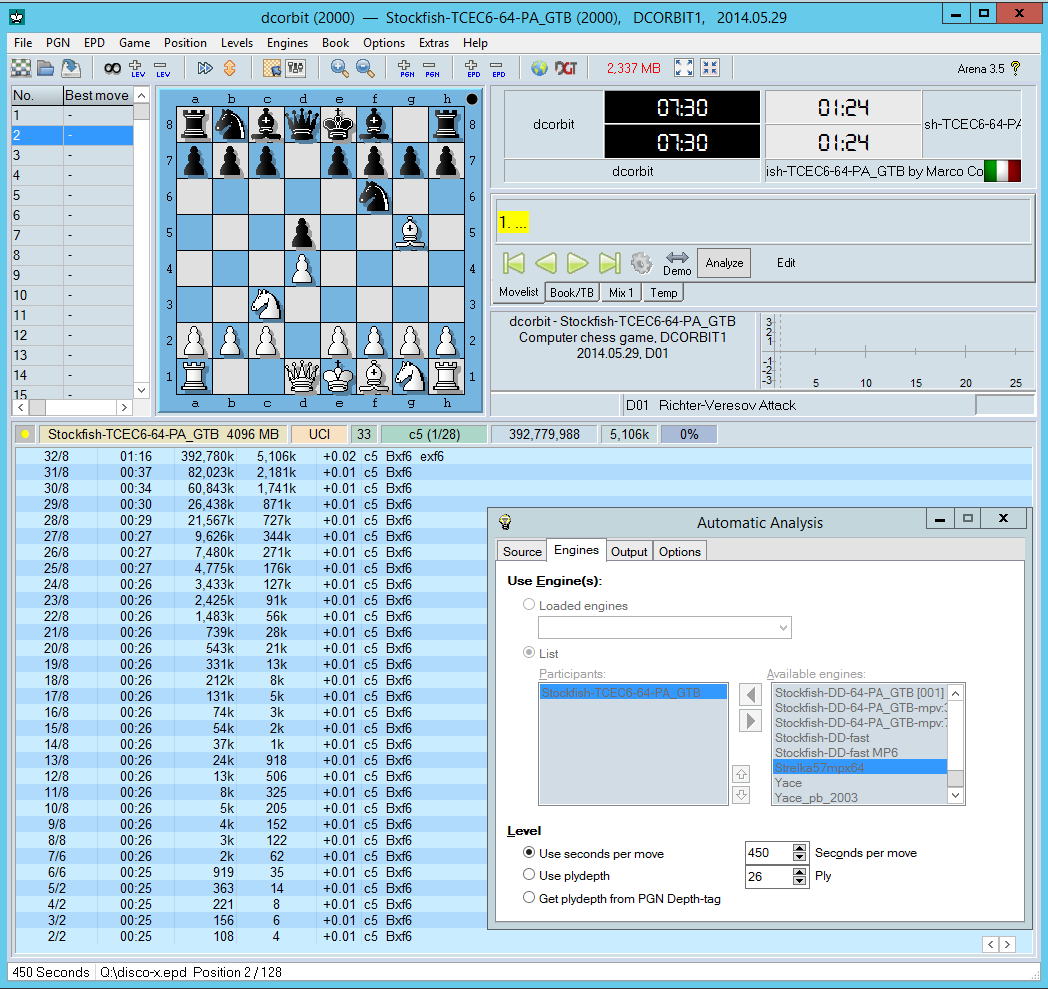Click the expand fullscreen arrows icon
The height and width of the screenshot is (989, 1048).
[x=684, y=68]
